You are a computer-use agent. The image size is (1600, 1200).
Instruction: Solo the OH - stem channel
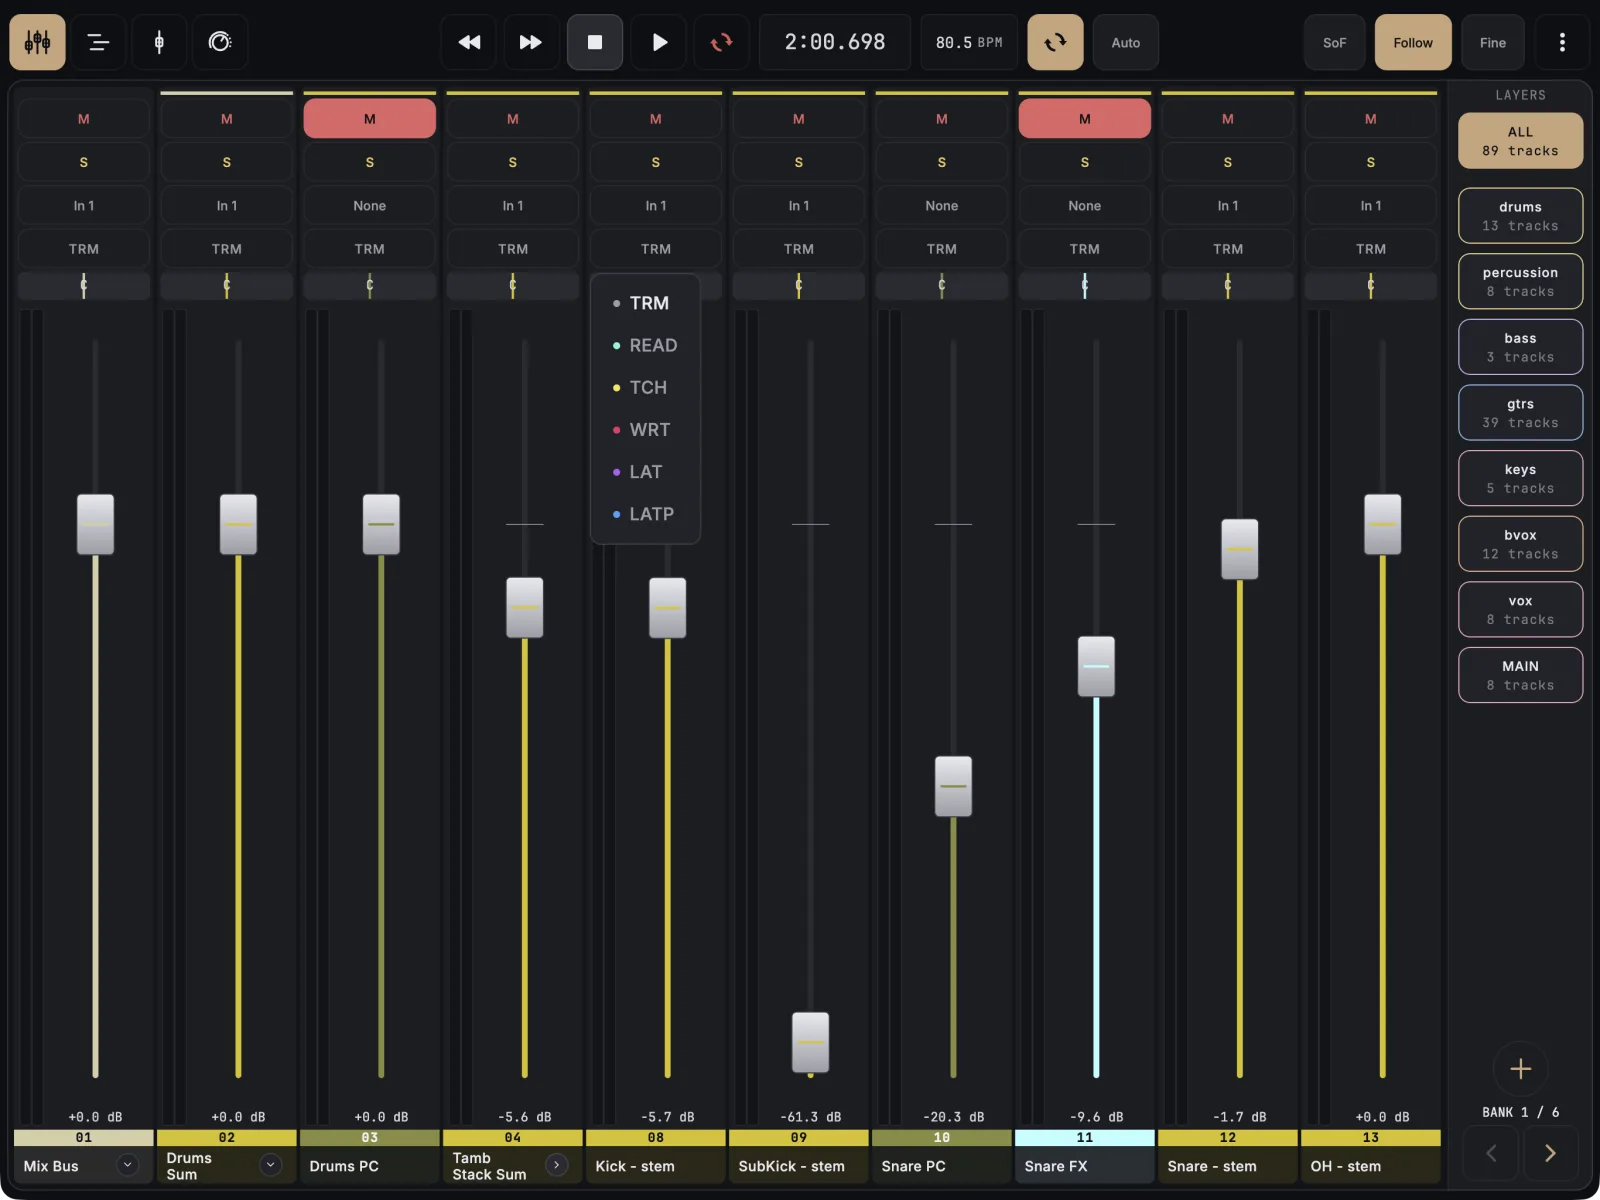click(1371, 162)
